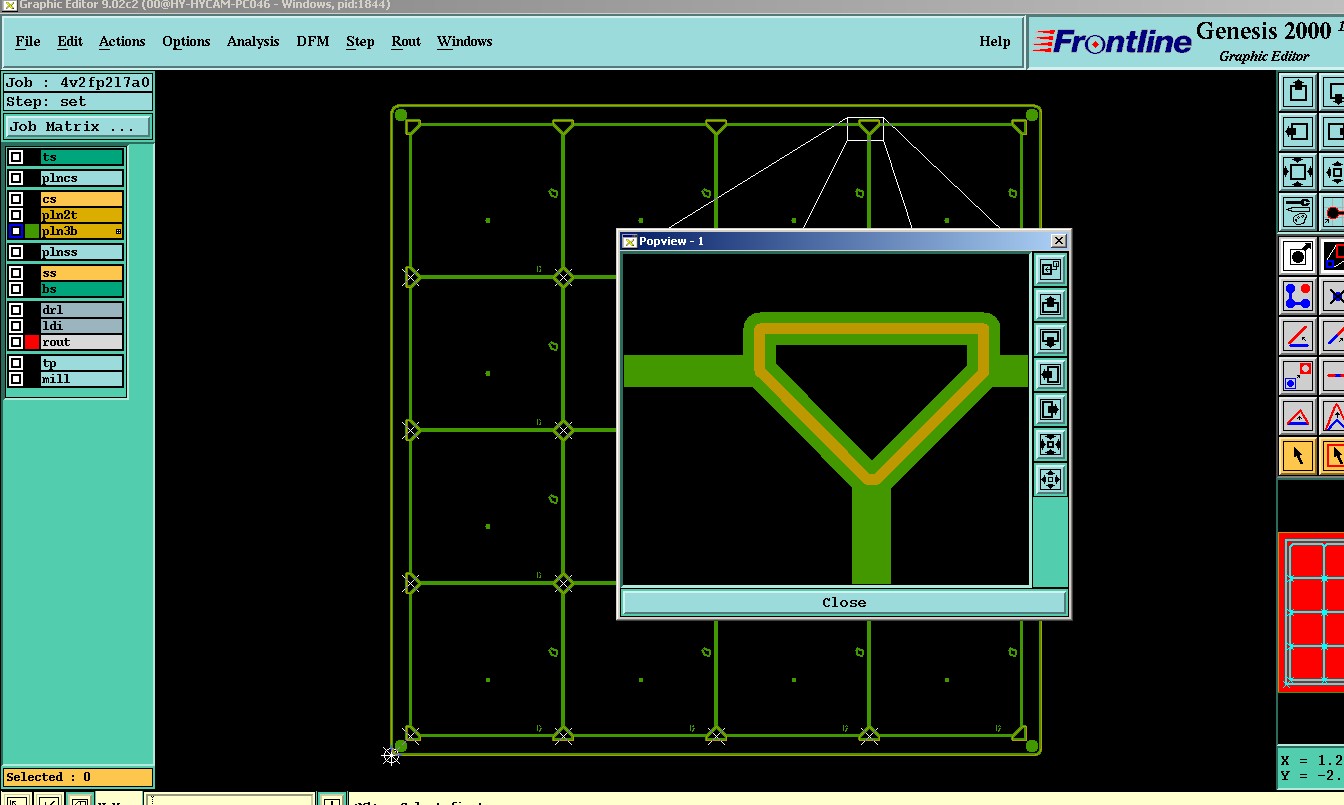Click the green pln3b layer color swatch

click(32, 231)
